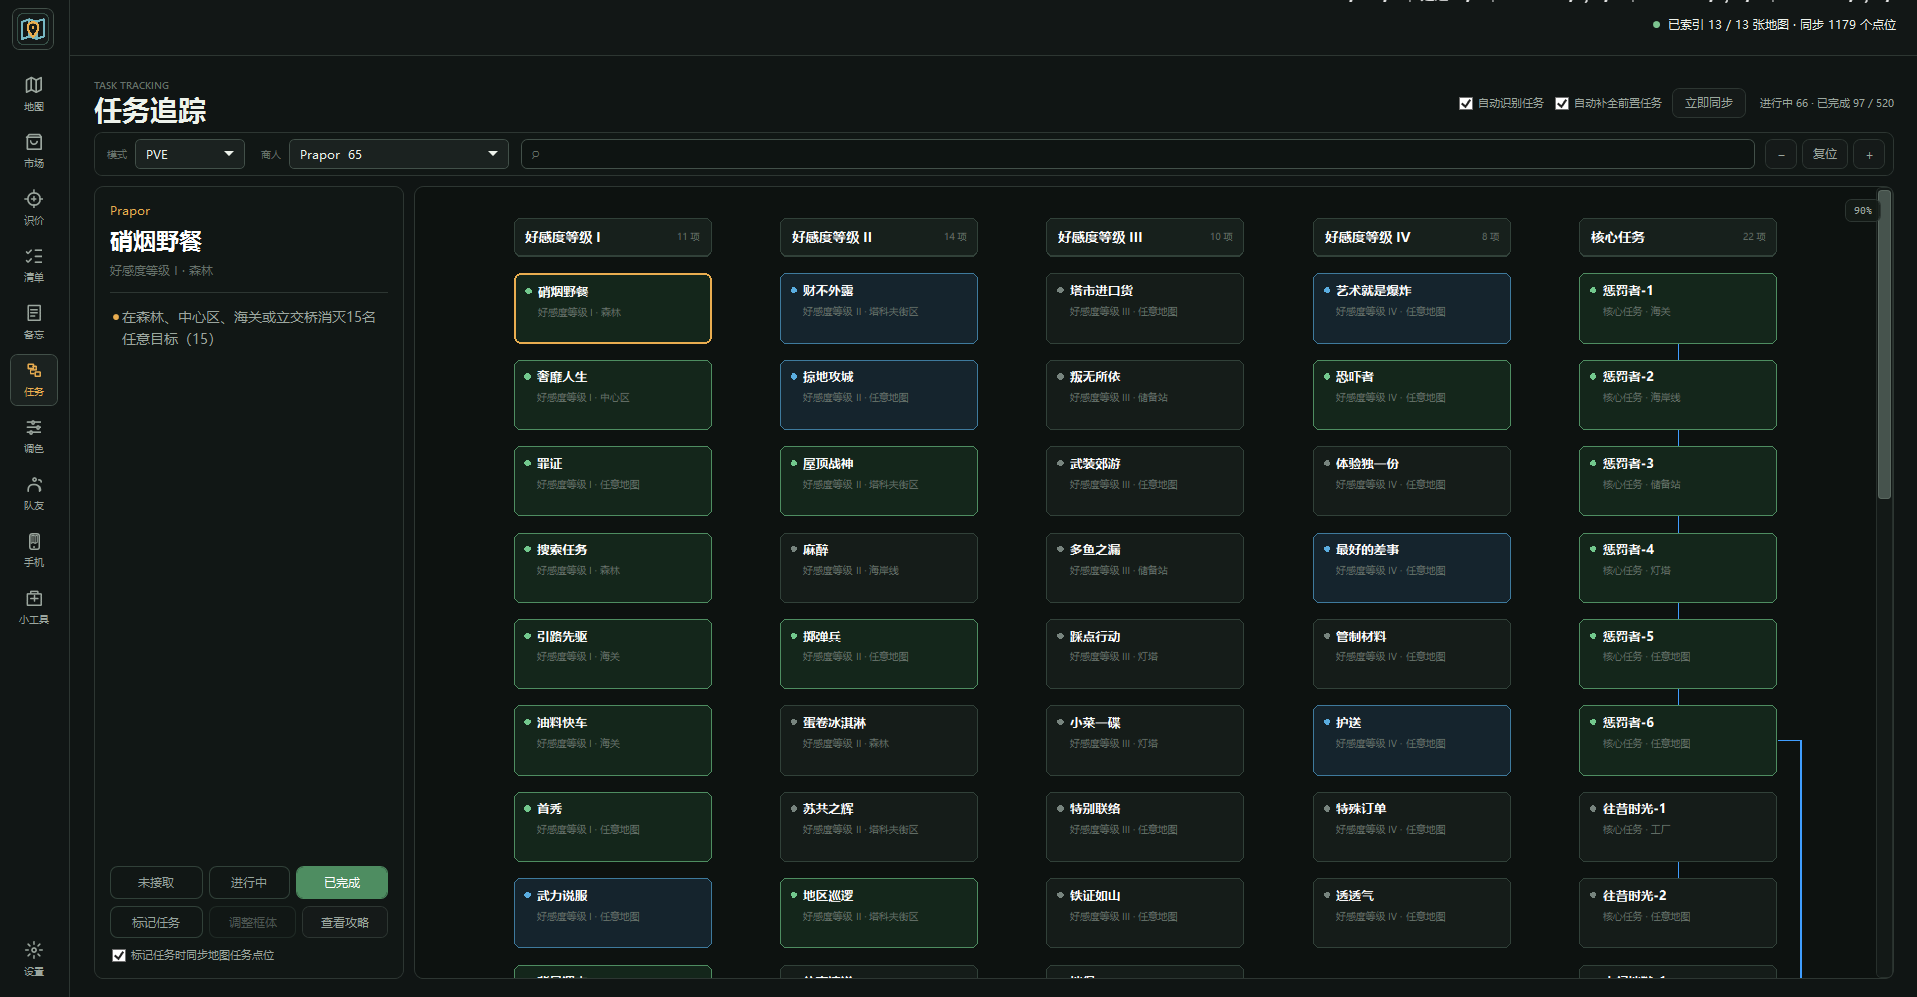
Task: Click the zoom out minus button
Action: 1781,154
